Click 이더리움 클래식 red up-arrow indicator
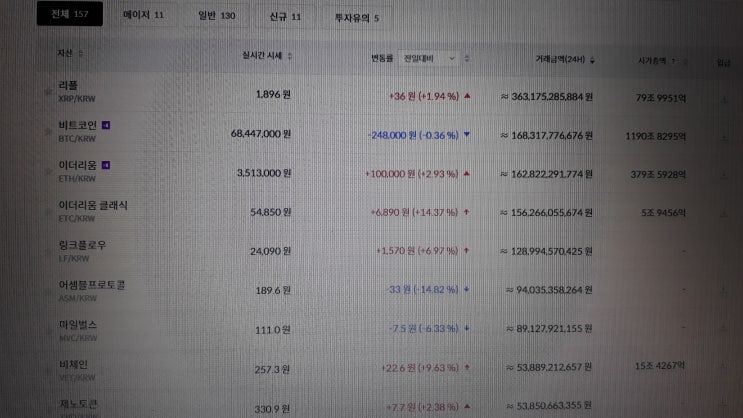Viewport: 743px width, 418px height. click(x=466, y=212)
